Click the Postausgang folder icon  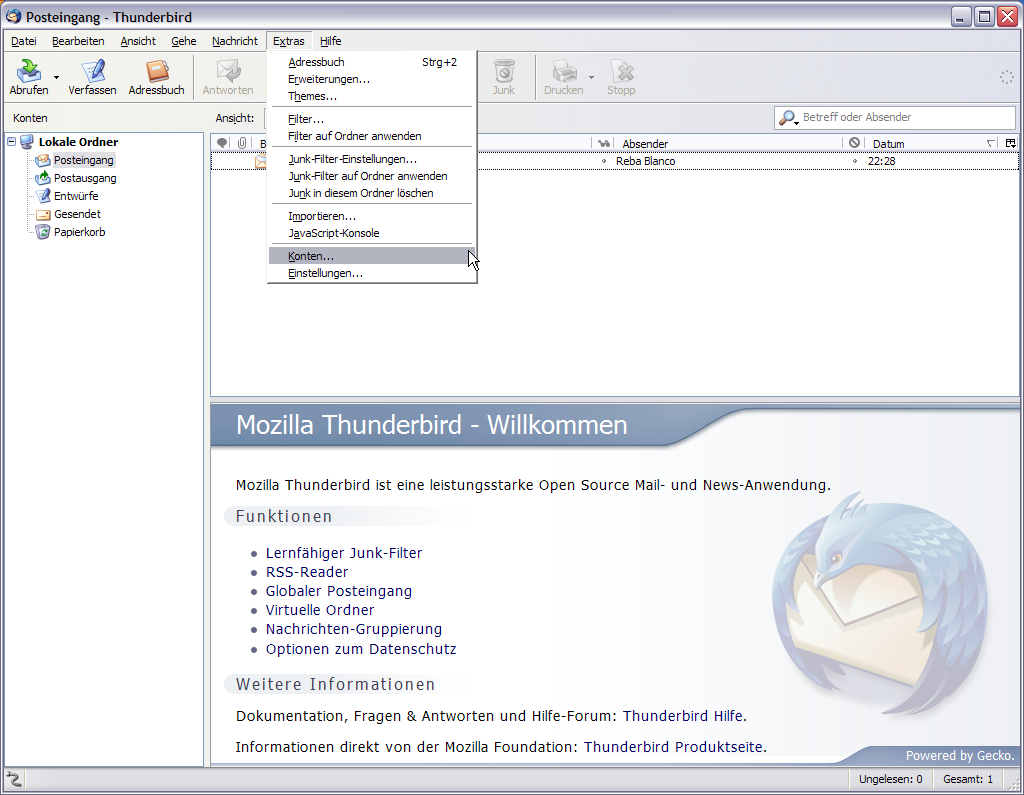click(x=43, y=178)
